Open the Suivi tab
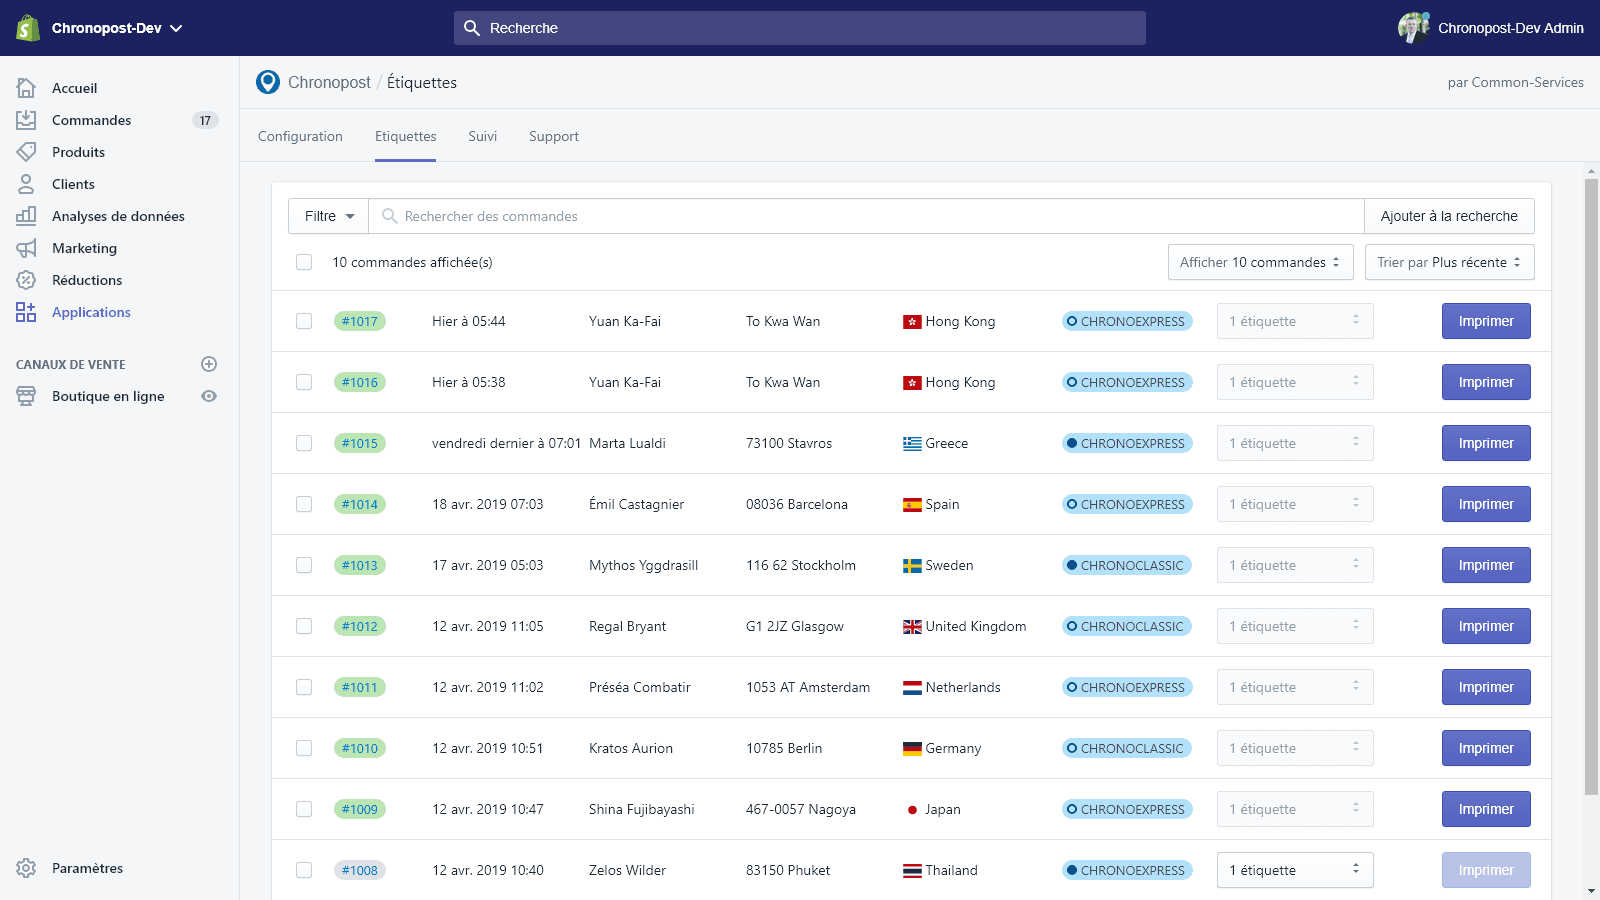The width and height of the screenshot is (1600, 900). point(483,136)
